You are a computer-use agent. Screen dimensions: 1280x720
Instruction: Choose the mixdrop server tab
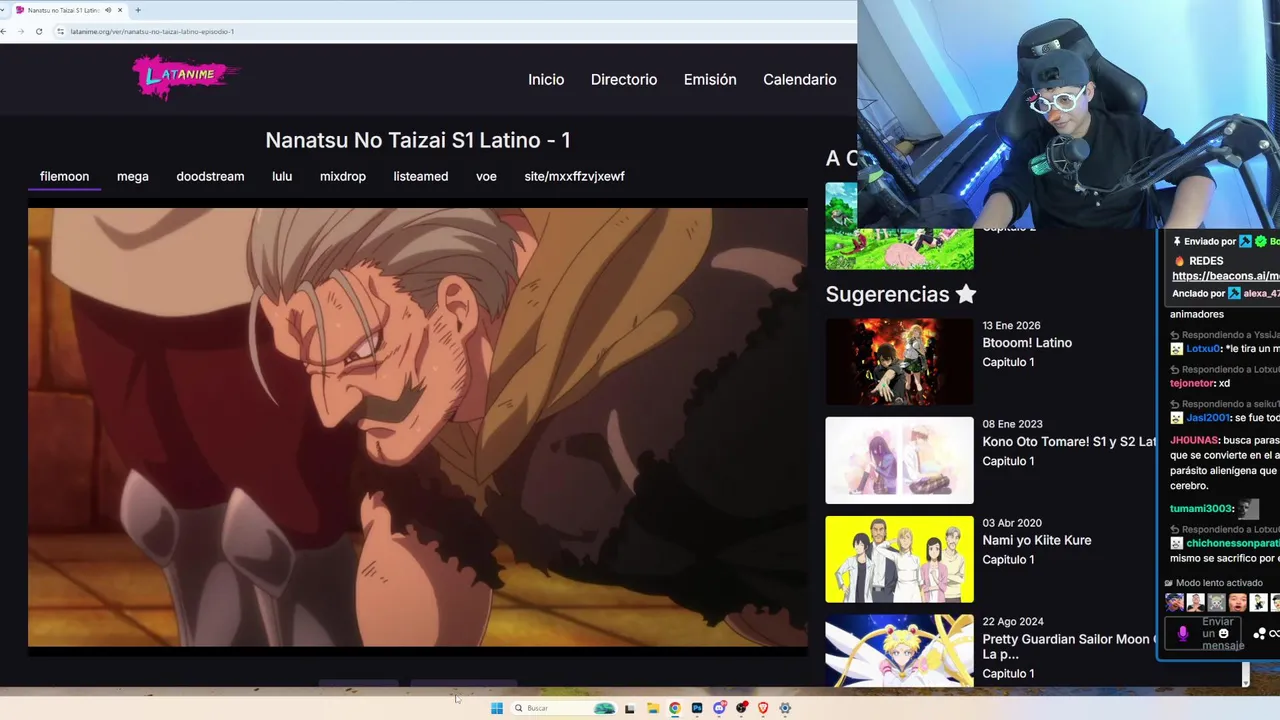coord(343,176)
